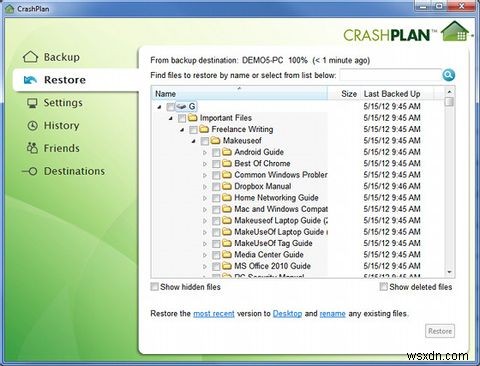Expand the Best Of Chrome folder
This screenshot has width=480, height=366.
(x=205, y=164)
